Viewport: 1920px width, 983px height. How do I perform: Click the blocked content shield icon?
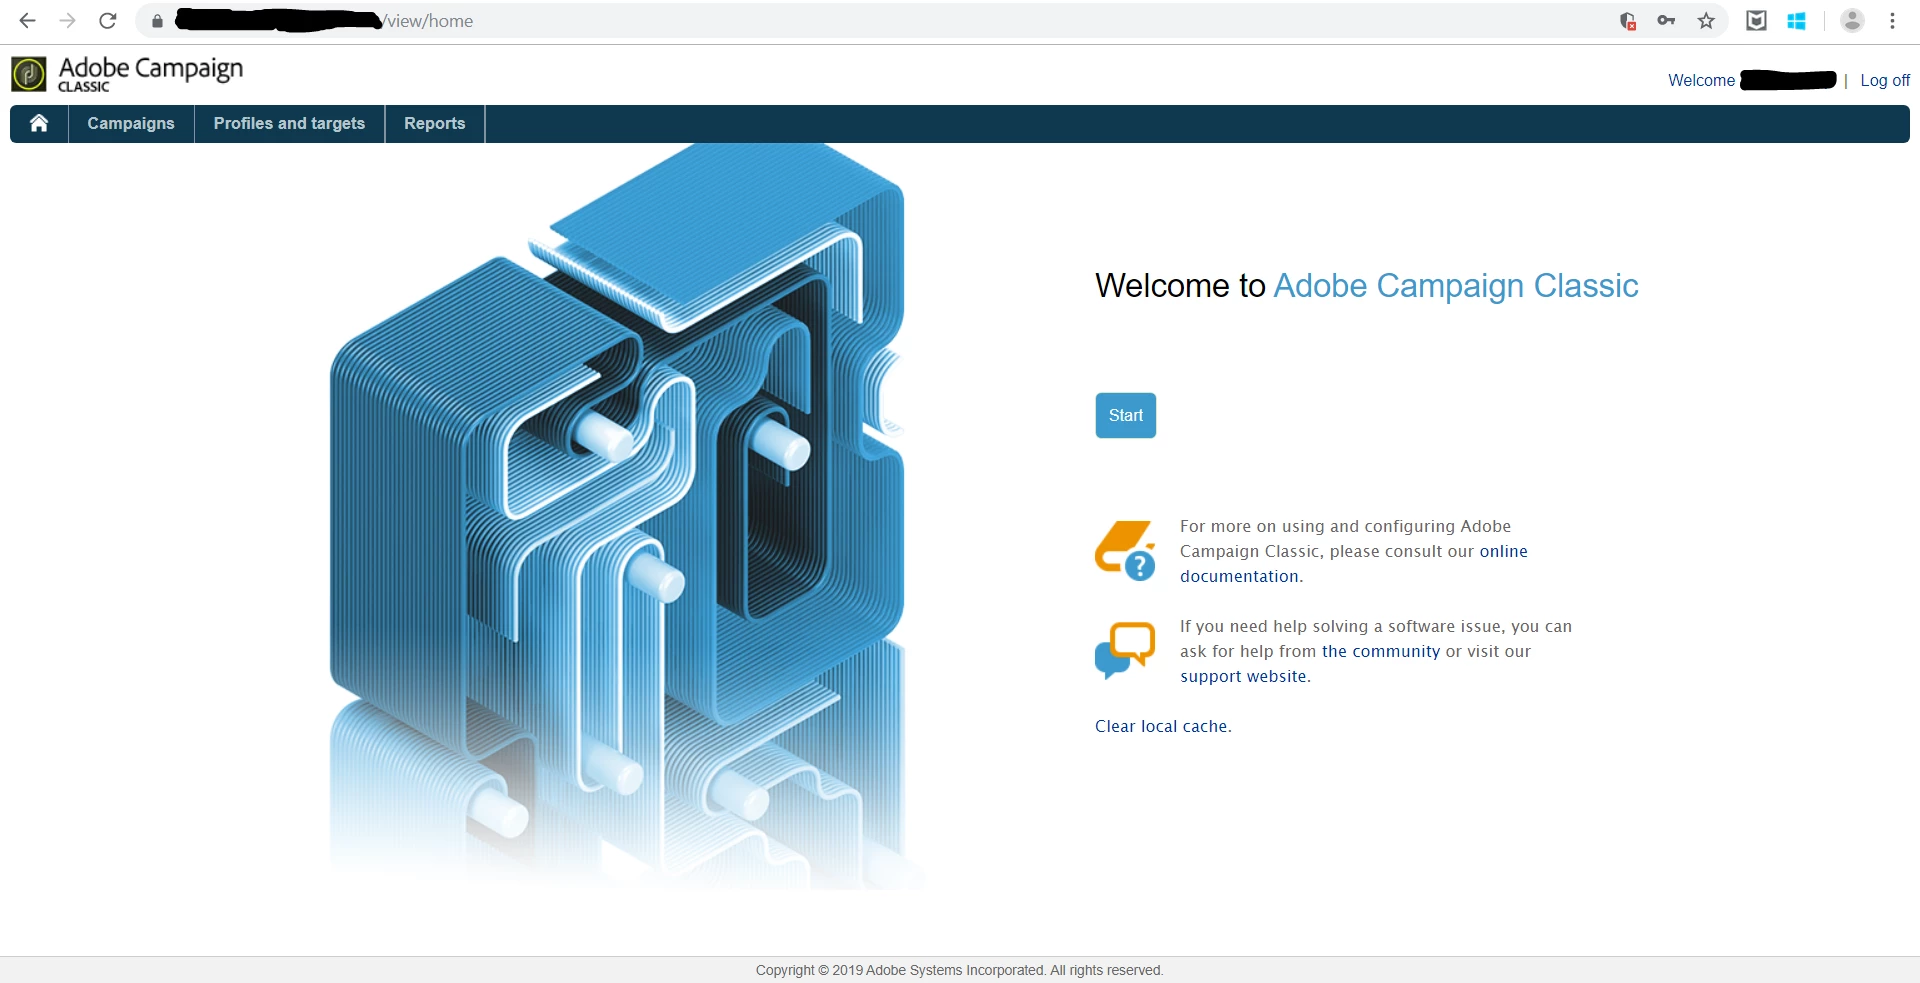click(1627, 21)
